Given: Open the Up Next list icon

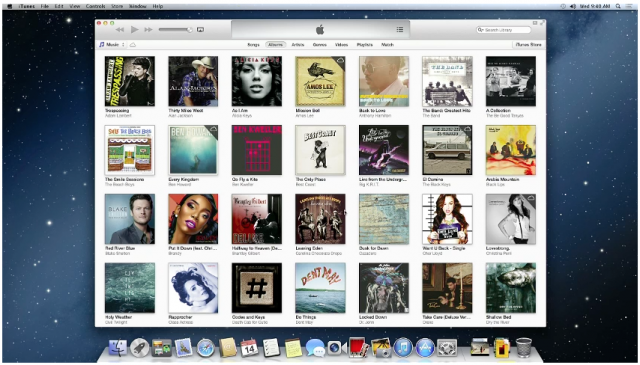Looking at the screenshot, I should click(400, 29).
